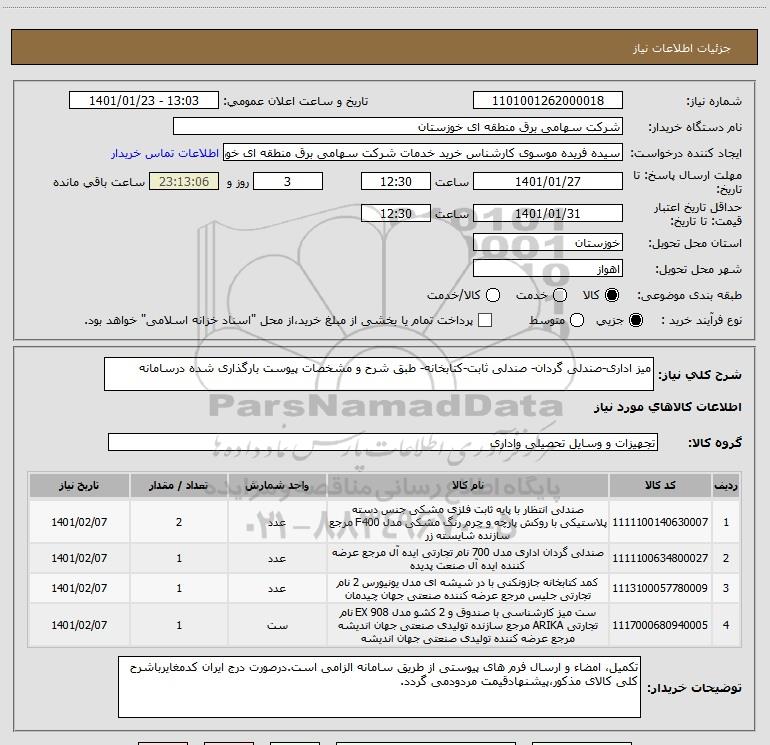Click the buyer organization name field
This screenshot has height=745, width=770.
click(x=397, y=127)
